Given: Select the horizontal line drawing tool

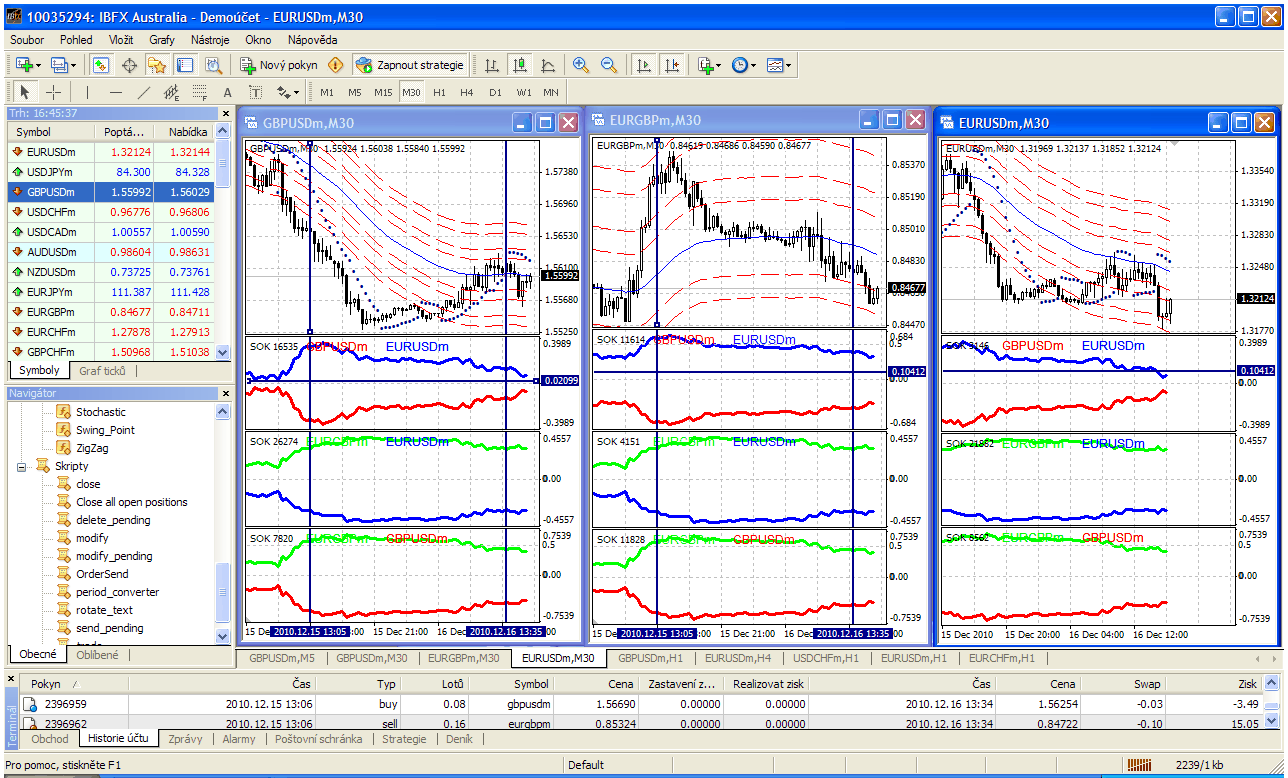Looking at the screenshot, I should [x=115, y=92].
